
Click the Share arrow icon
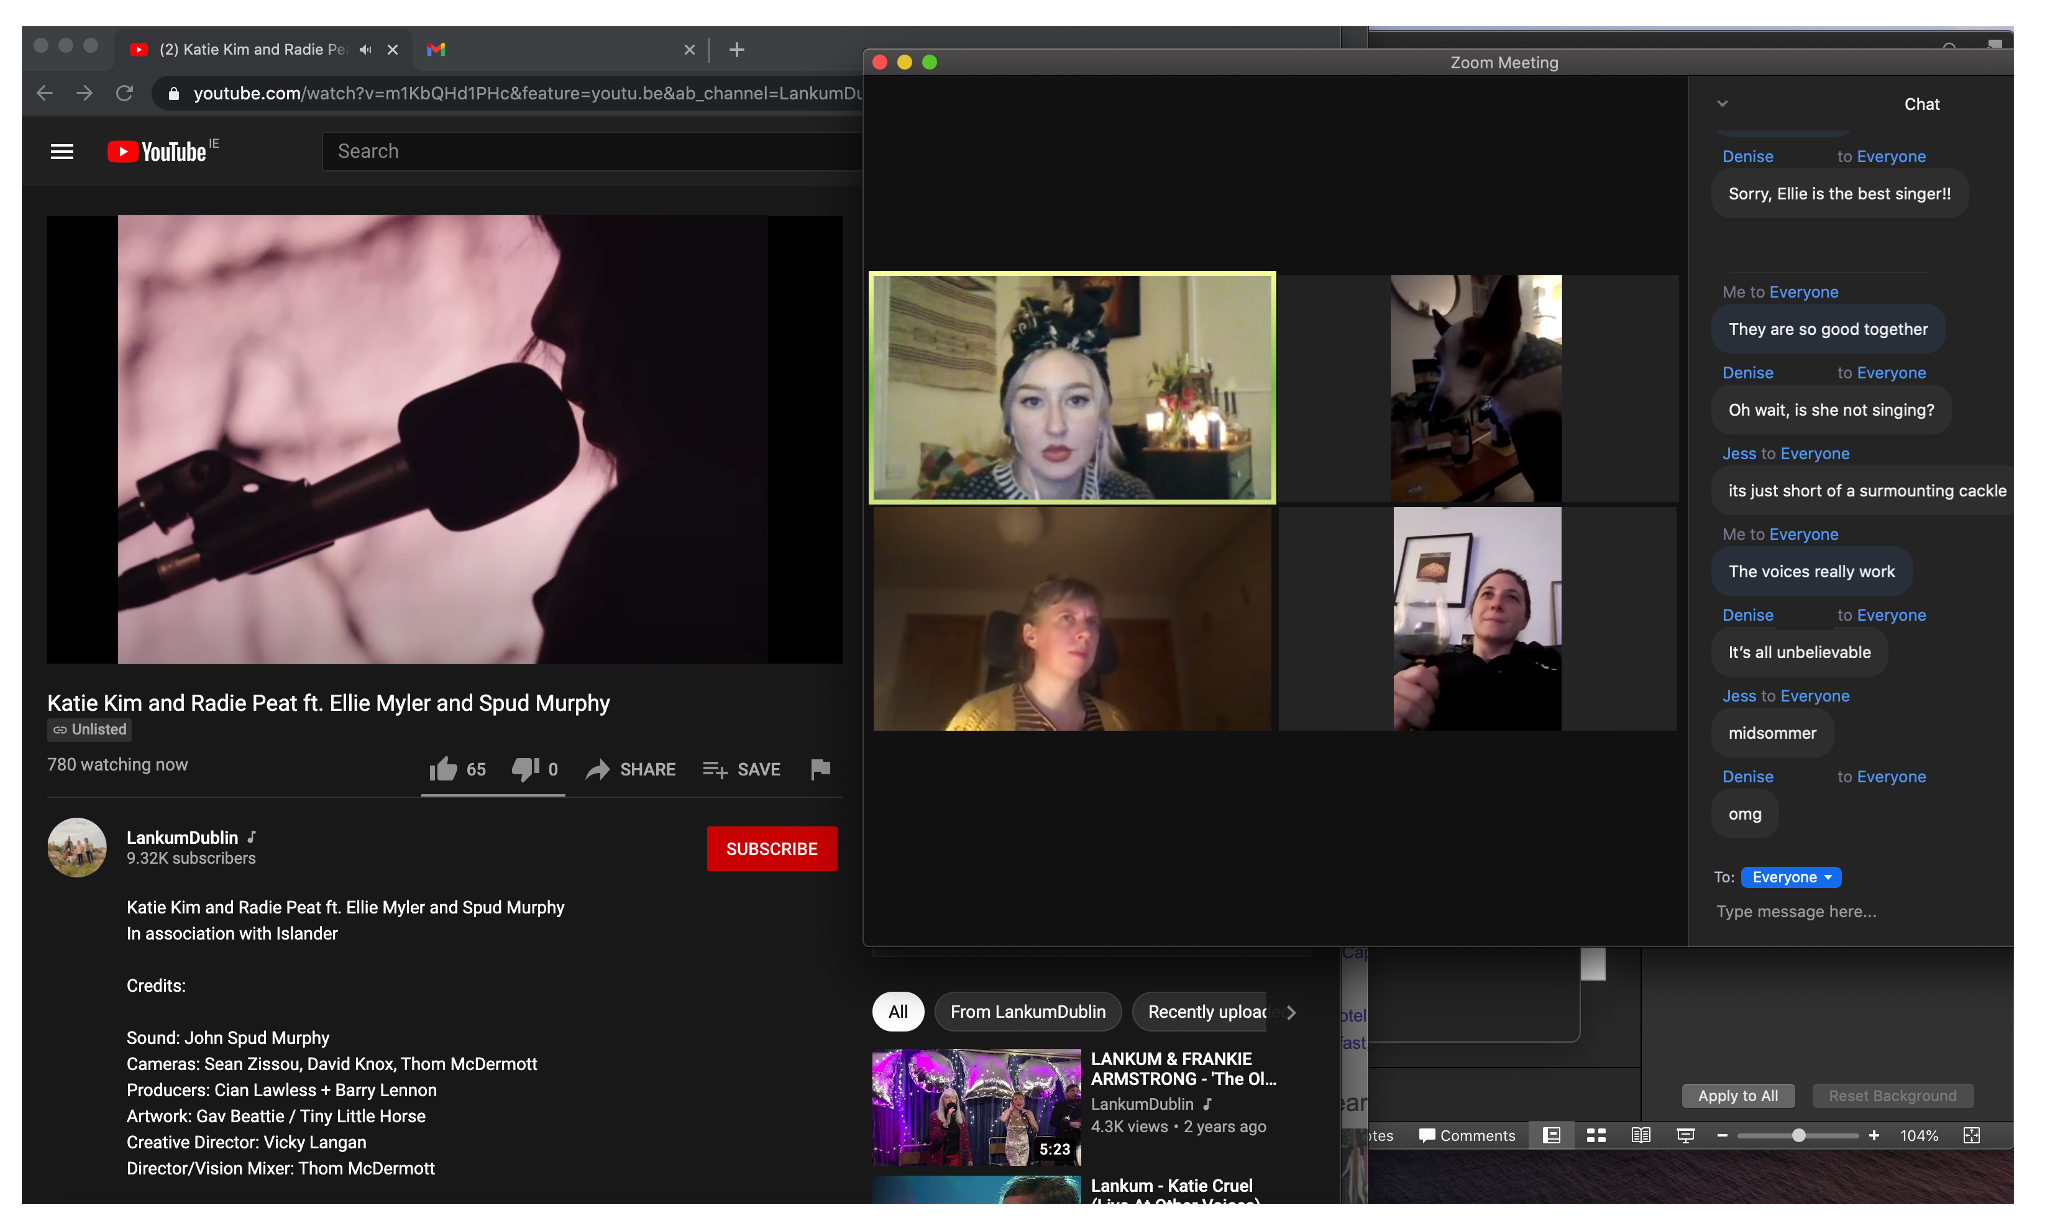pos(598,769)
